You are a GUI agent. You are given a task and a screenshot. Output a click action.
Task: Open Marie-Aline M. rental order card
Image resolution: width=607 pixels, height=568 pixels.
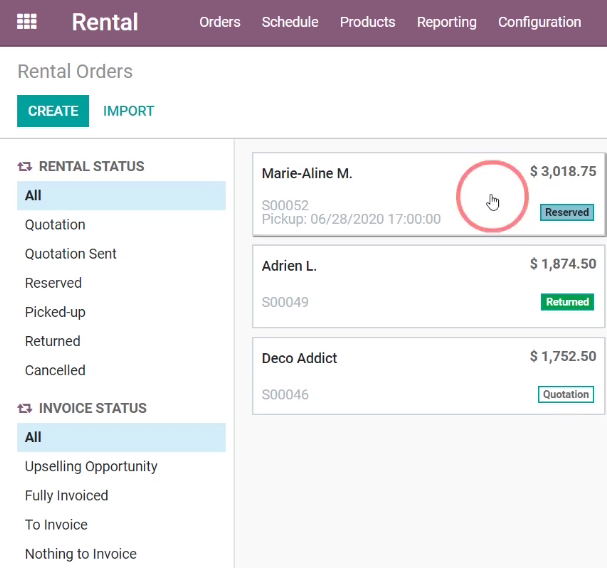(429, 194)
